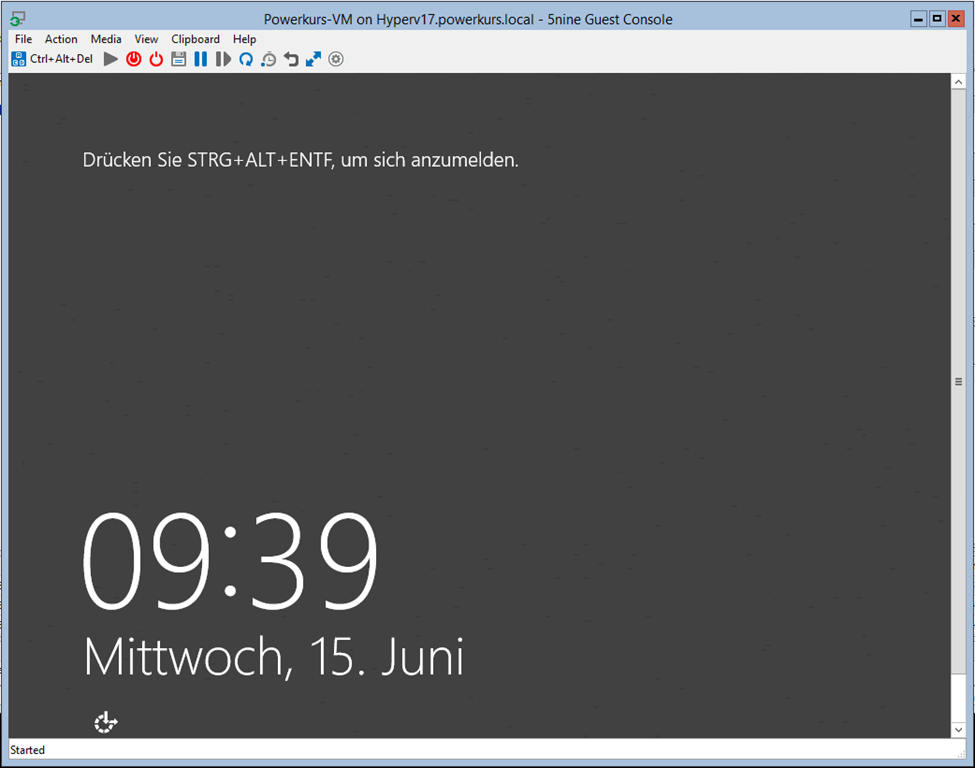Click the Ease of Access icon on the lock screen

(106, 722)
